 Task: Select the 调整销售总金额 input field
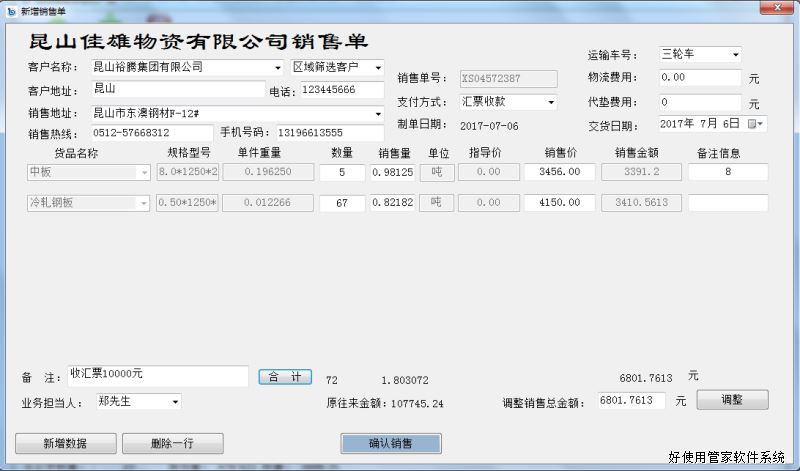pyautogui.click(x=631, y=400)
